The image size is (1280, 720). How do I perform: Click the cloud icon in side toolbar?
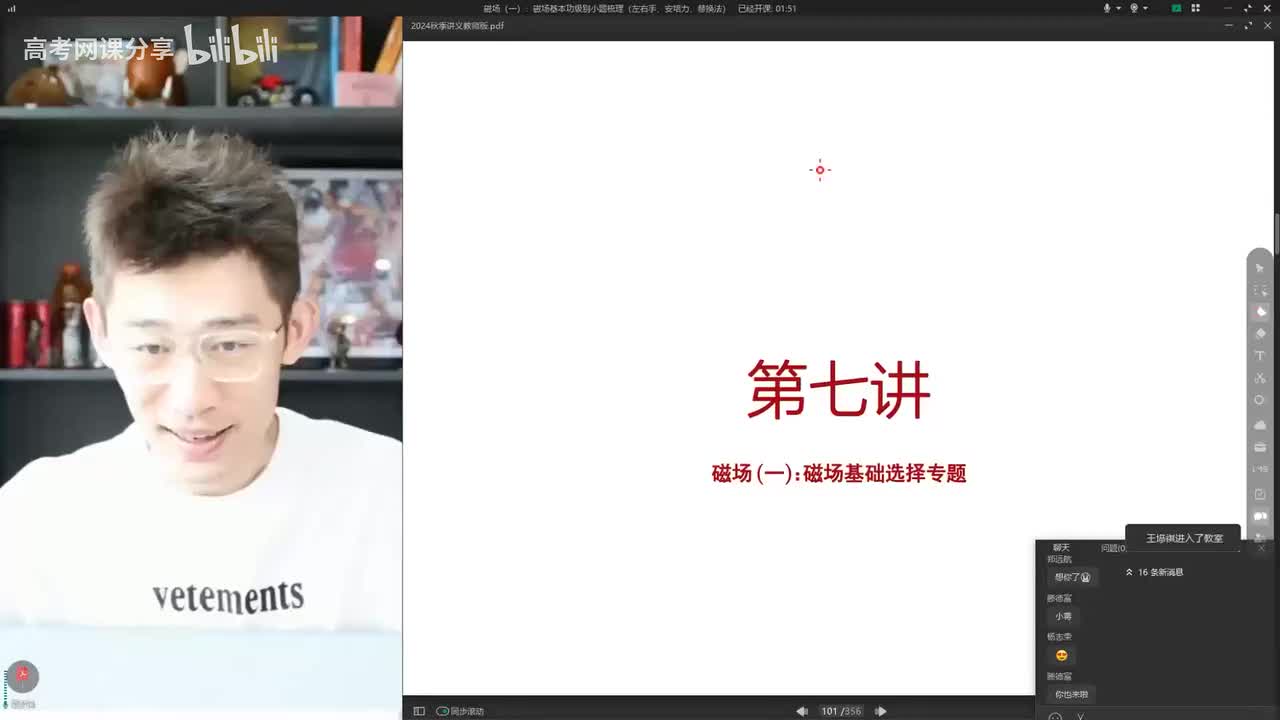point(1260,425)
